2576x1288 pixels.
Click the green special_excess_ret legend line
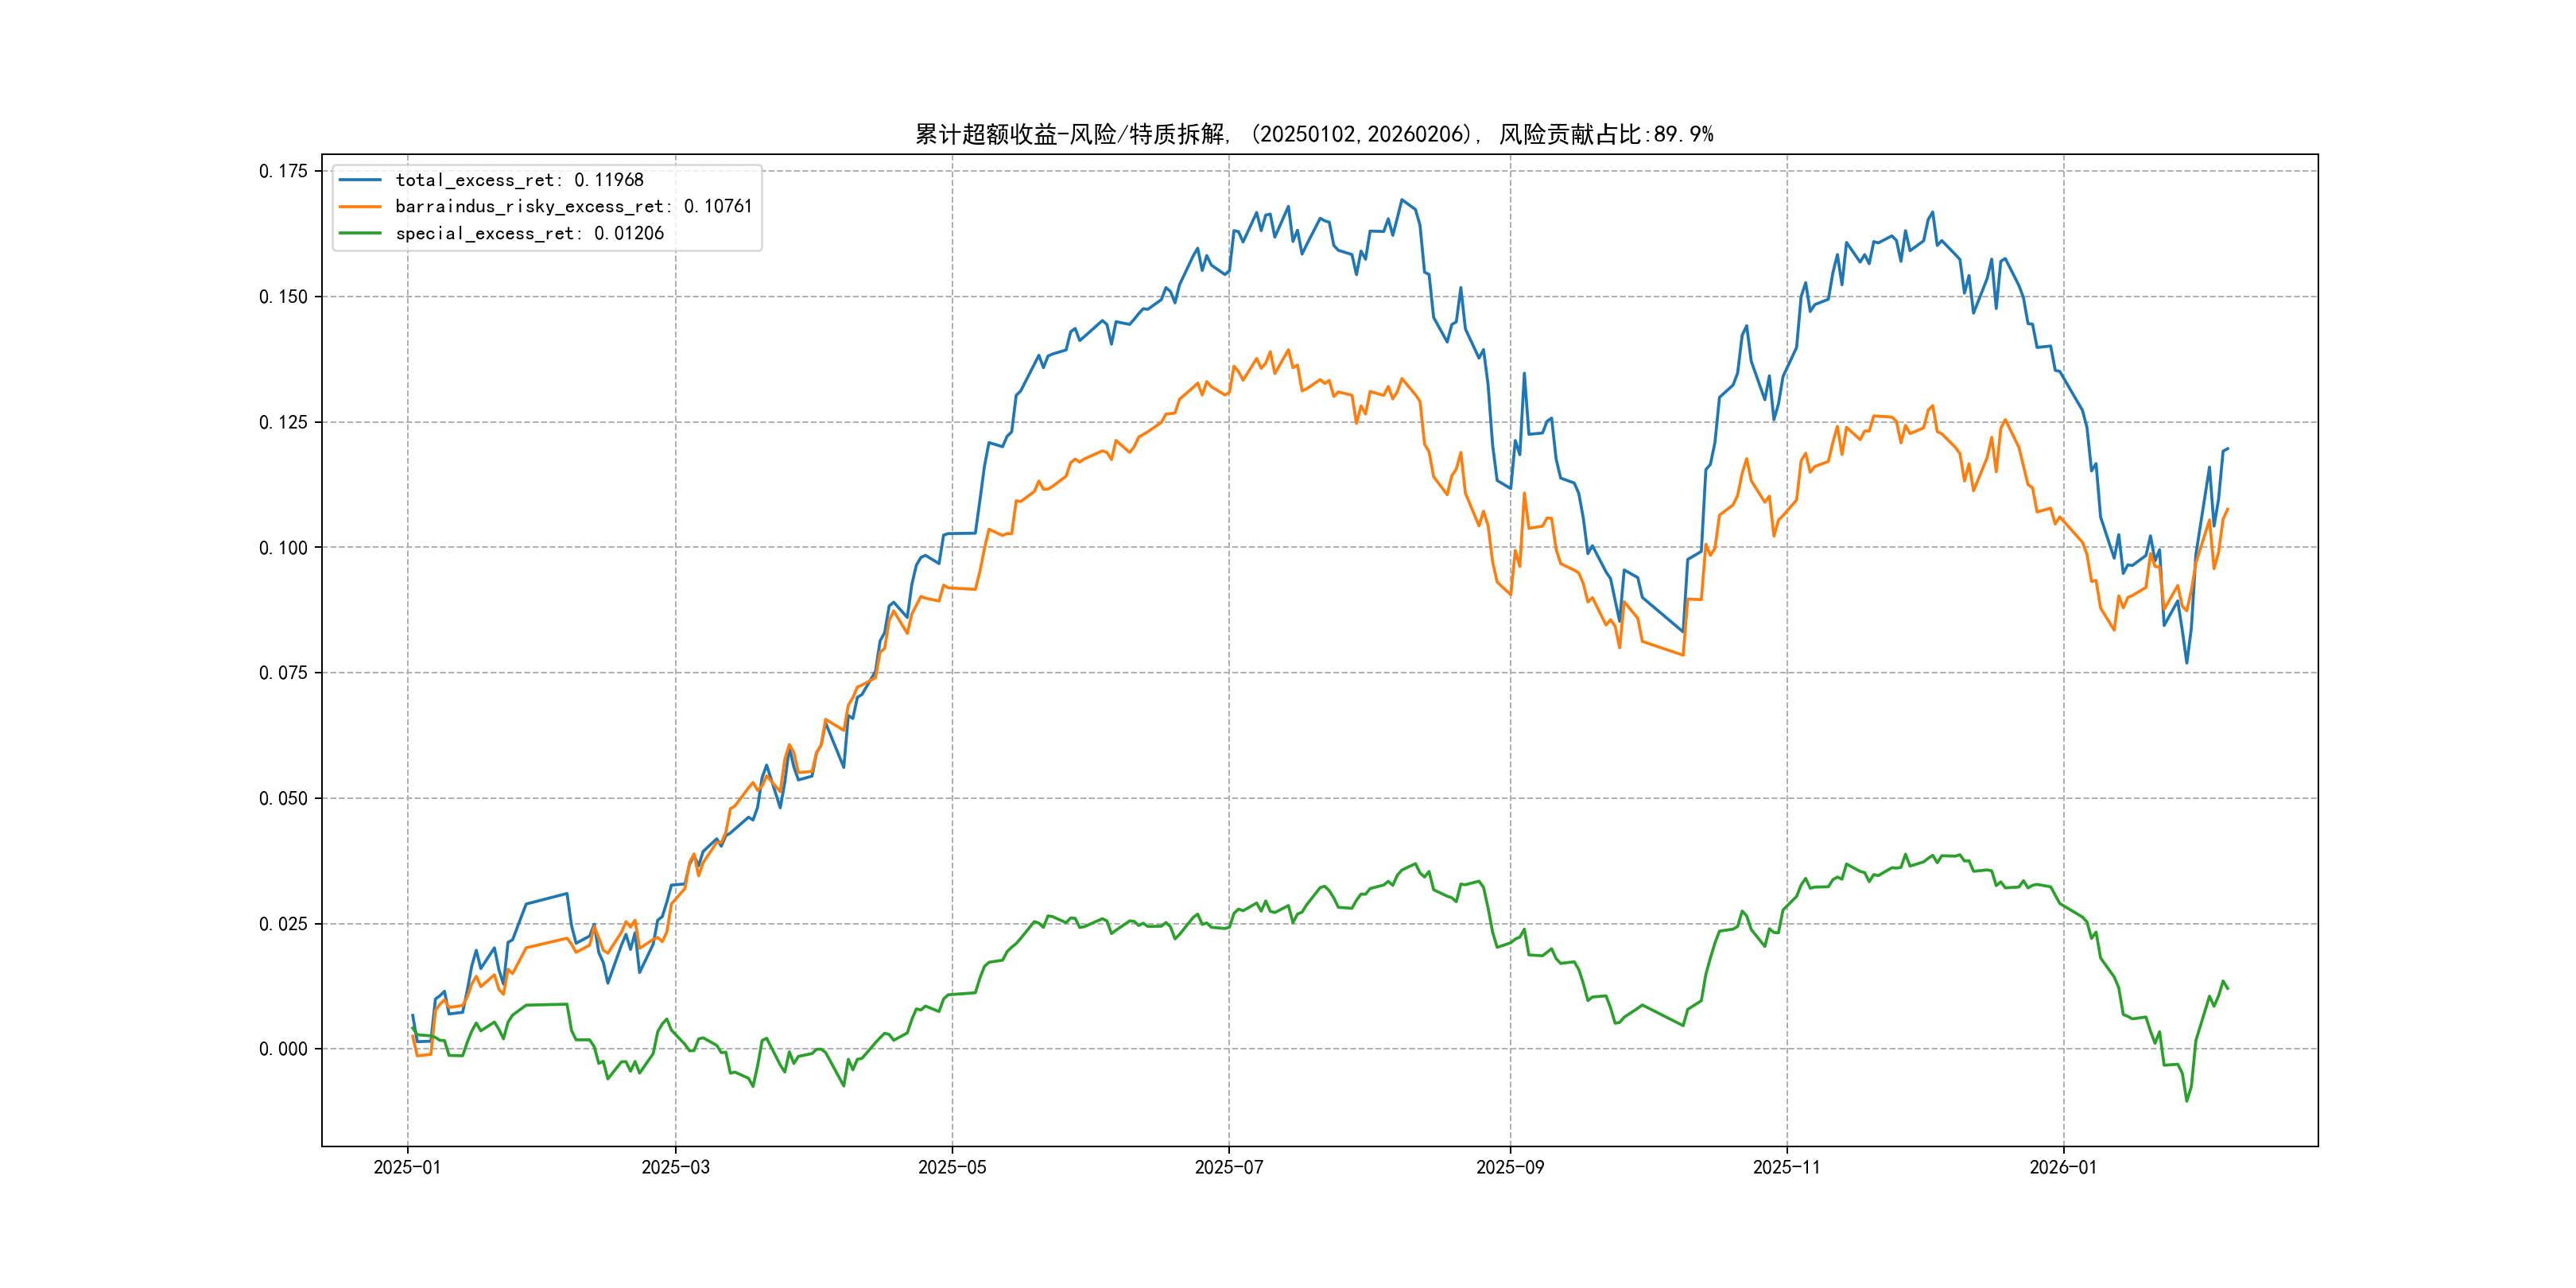pos(360,233)
